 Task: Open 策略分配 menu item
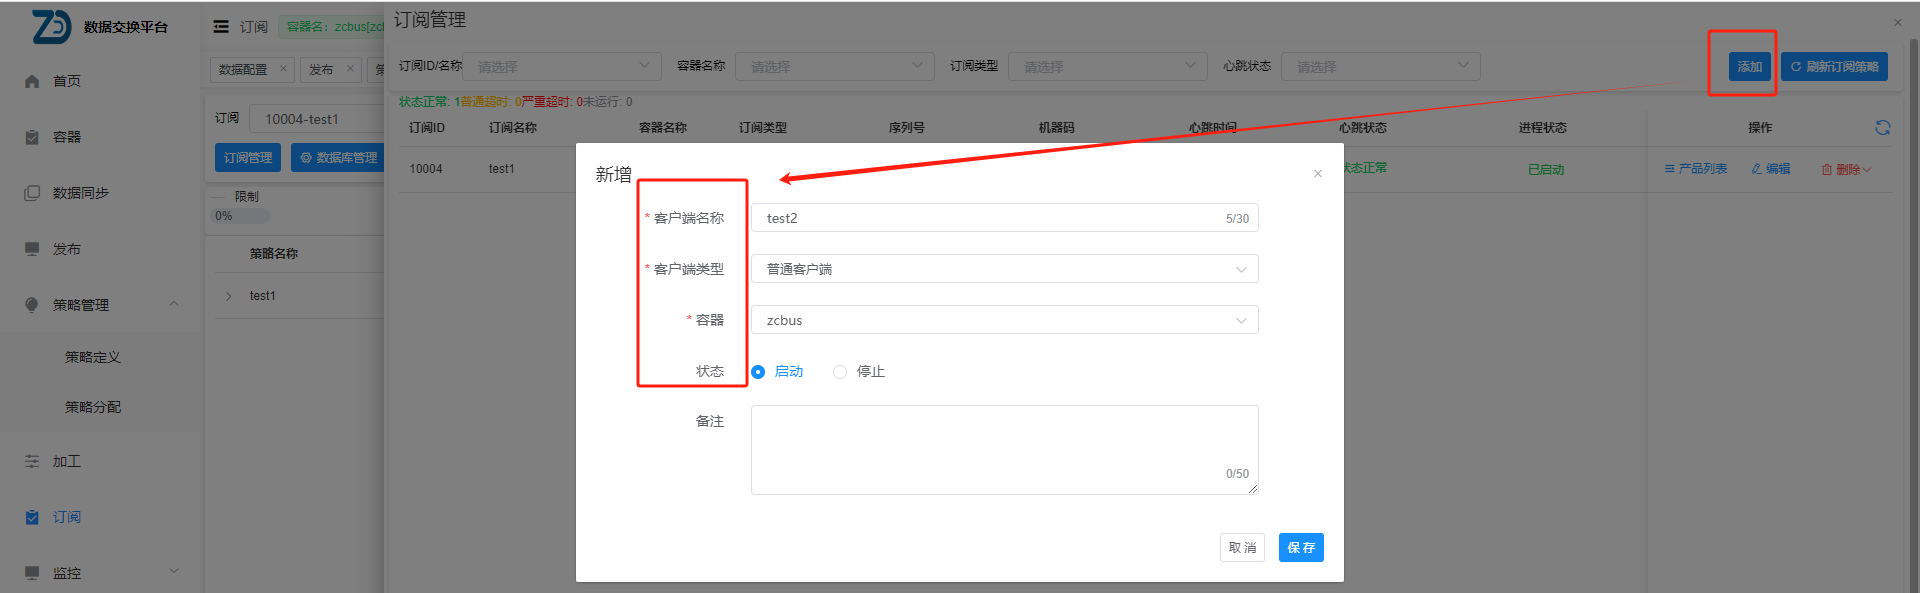(x=93, y=407)
